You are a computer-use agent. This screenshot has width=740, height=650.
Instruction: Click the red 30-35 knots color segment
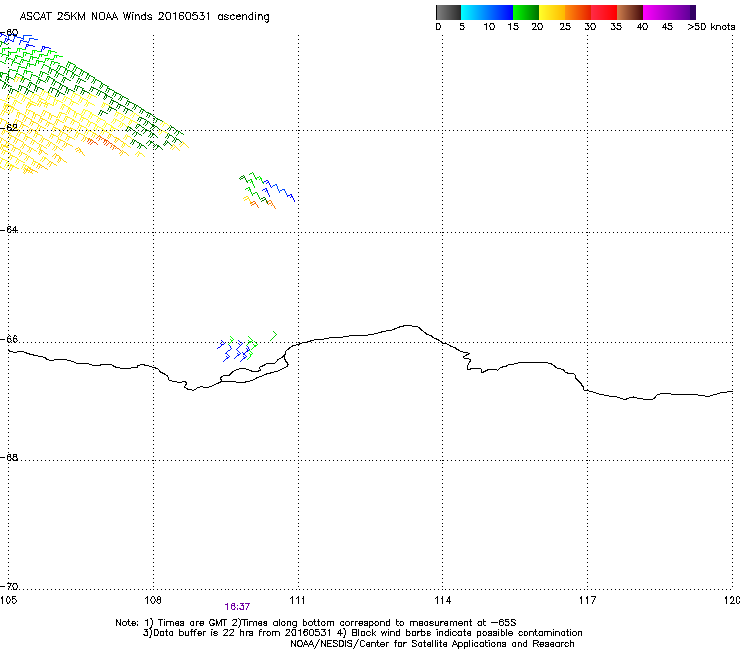coord(604,12)
